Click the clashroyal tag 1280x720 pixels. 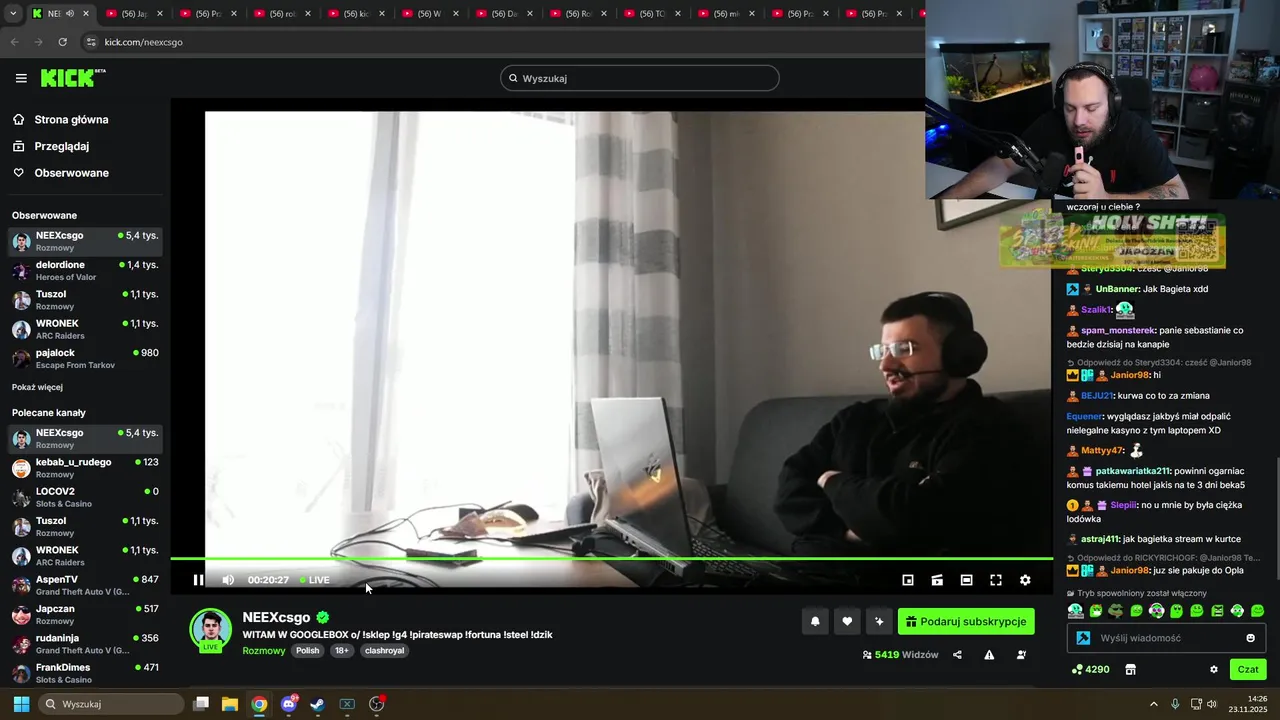(384, 651)
